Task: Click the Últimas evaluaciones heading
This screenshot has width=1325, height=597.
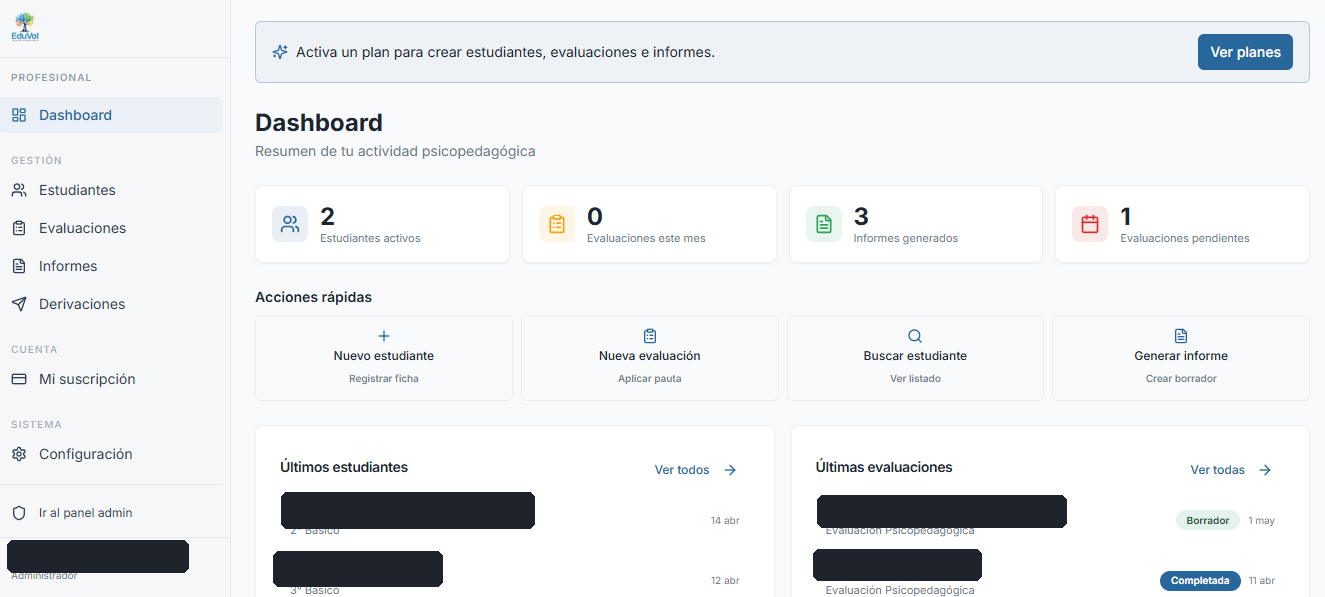Action: (884, 467)
